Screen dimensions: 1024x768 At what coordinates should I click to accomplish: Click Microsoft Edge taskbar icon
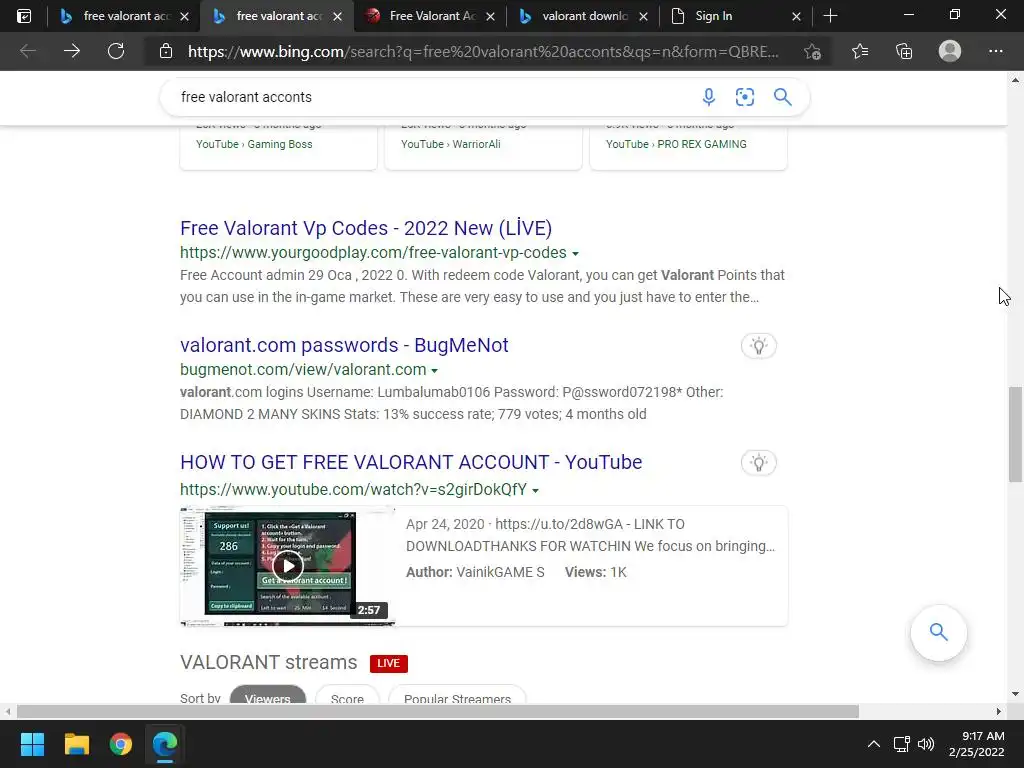click(165, 744)
